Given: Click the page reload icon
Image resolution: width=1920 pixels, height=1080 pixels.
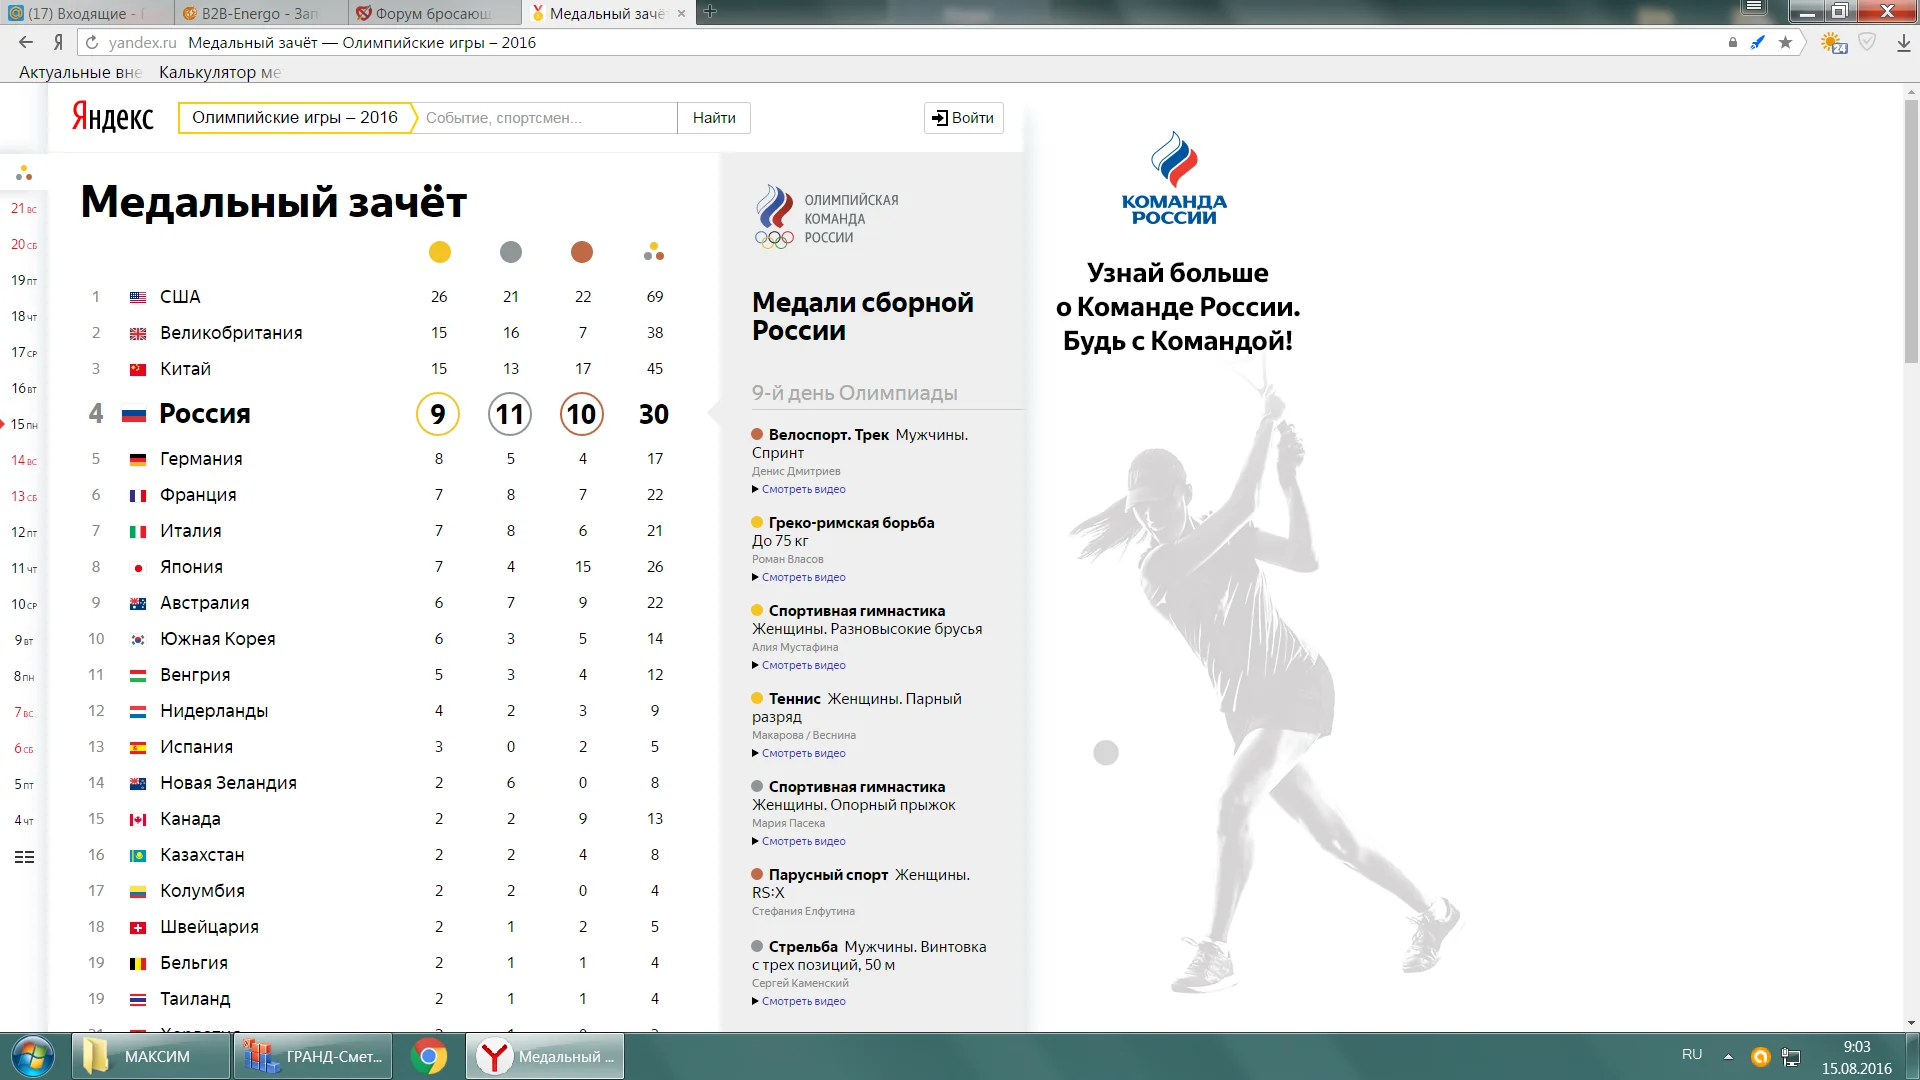Looking at the screenshot, I should (x=92, y=42).
